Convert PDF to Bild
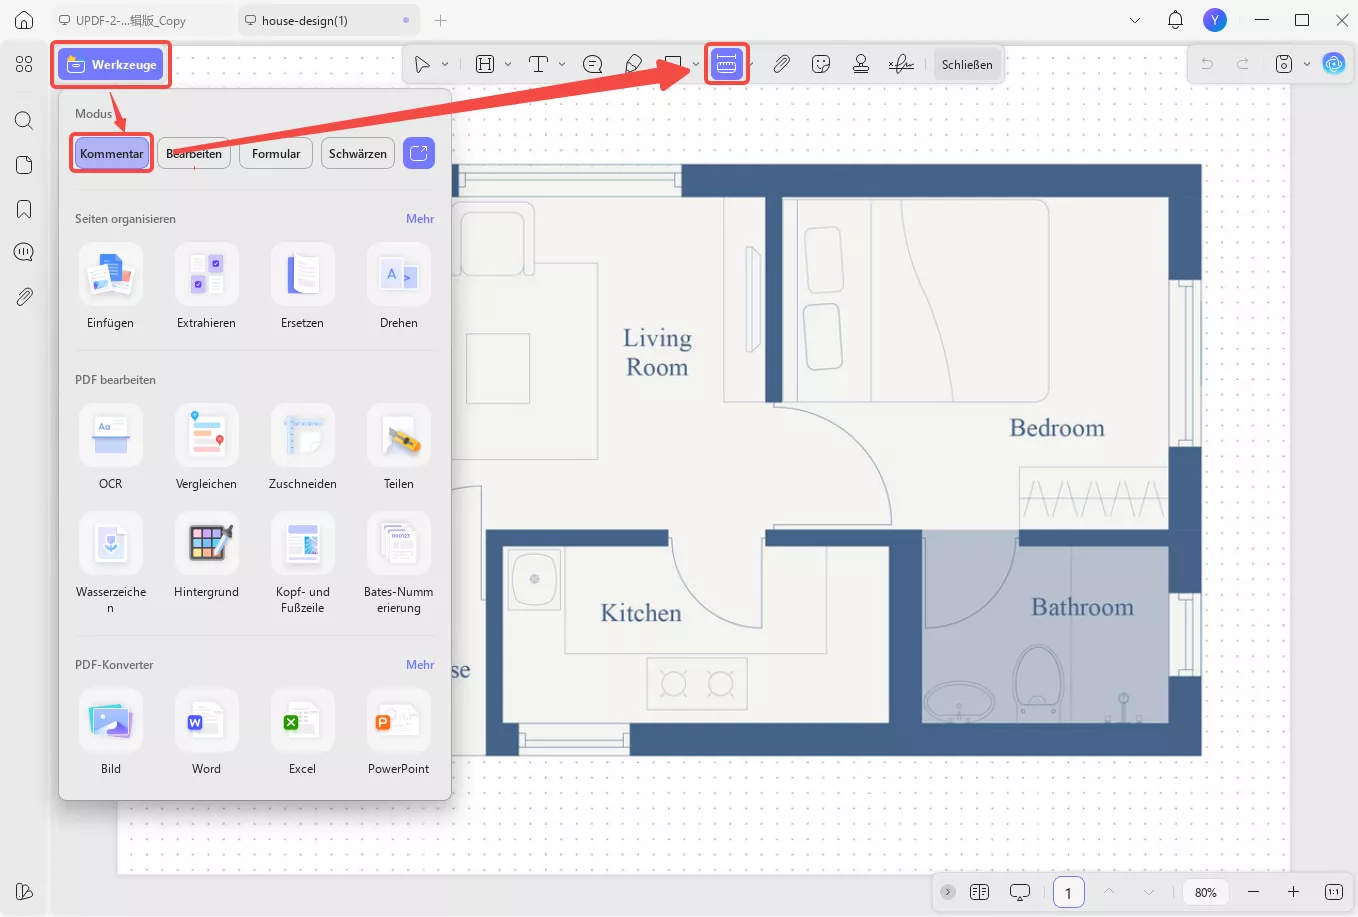 (111, 733)
